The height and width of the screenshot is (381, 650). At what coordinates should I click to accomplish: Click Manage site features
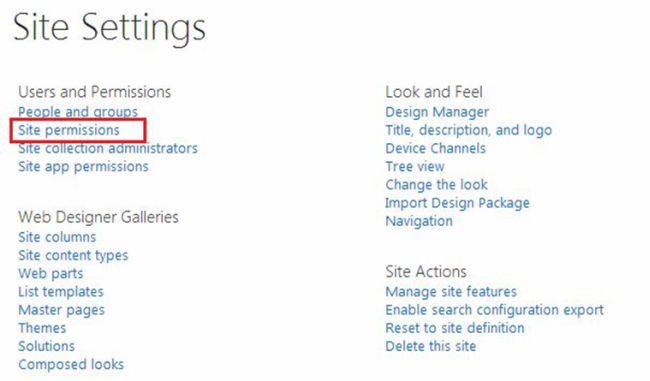click(451, 292)
